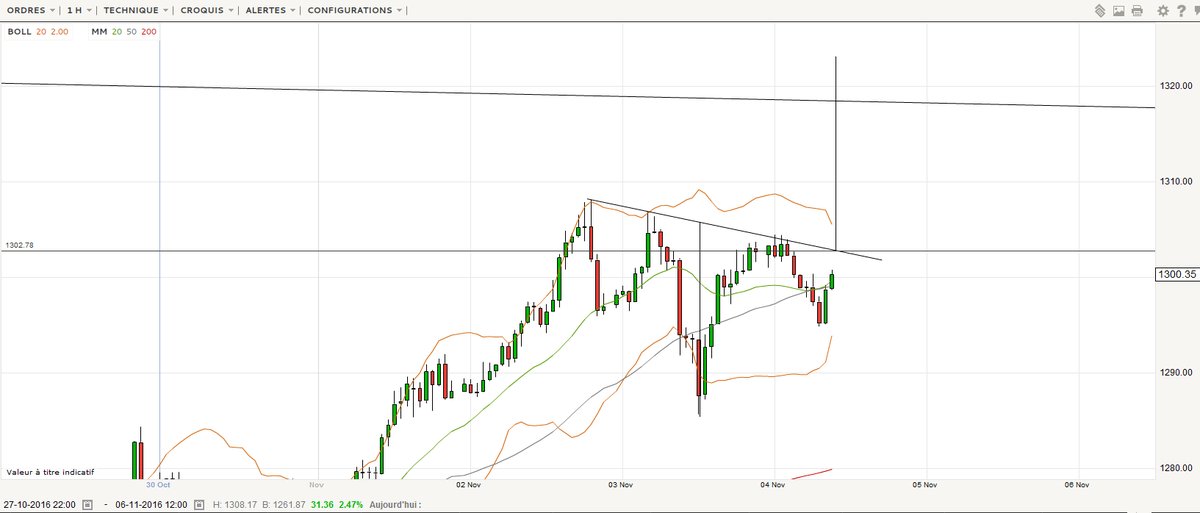1200x513 pixels.
Task: Click the BOLL period value 20
Action: (x=41, y=32)
